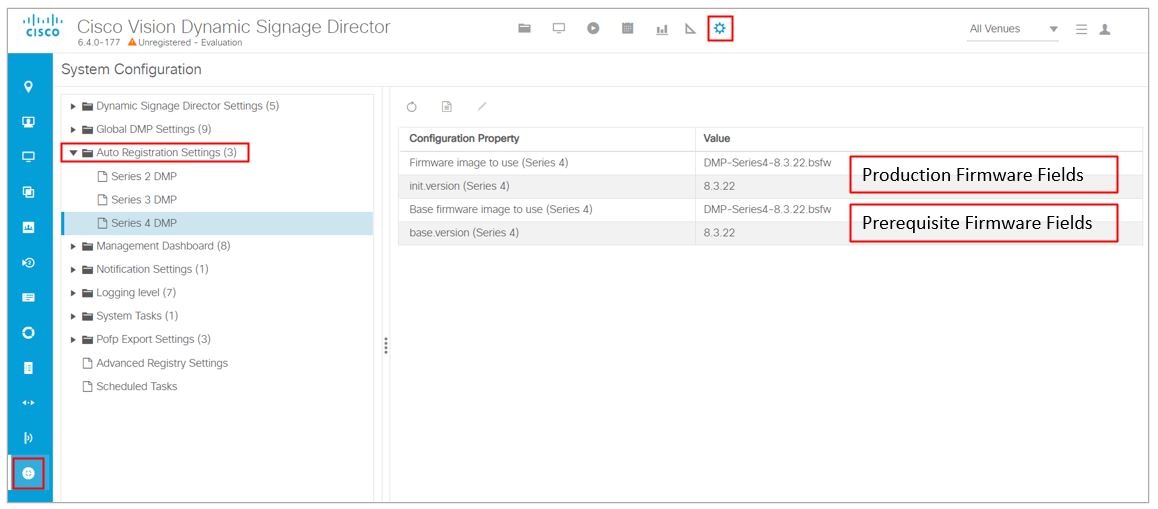
Task: Click the play circle icon in top navigation
Action: pos(593,28)
